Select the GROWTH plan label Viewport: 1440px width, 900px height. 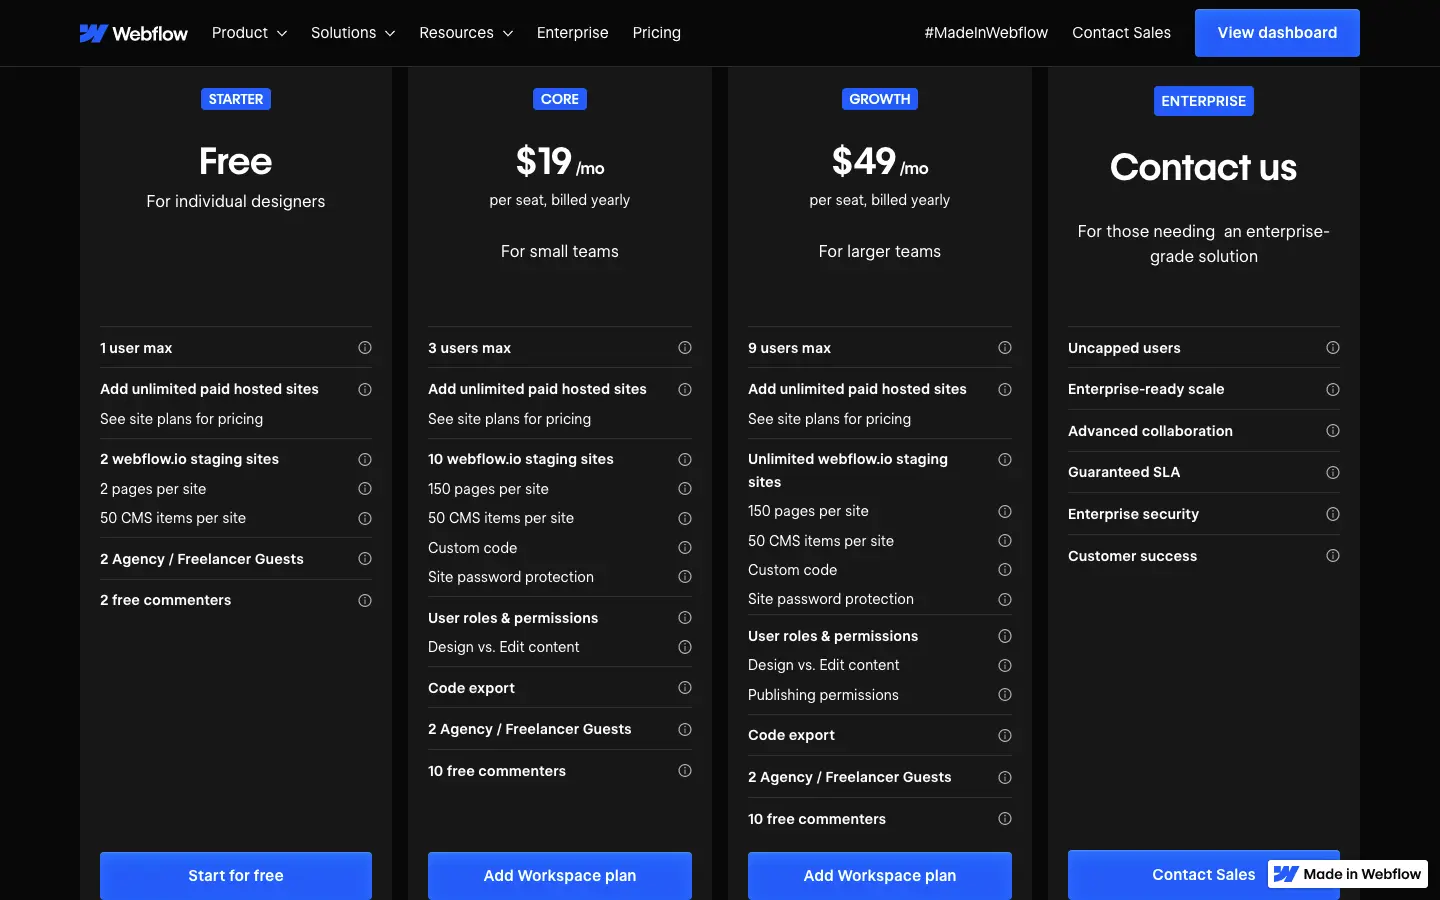click(x=880, y=99)
